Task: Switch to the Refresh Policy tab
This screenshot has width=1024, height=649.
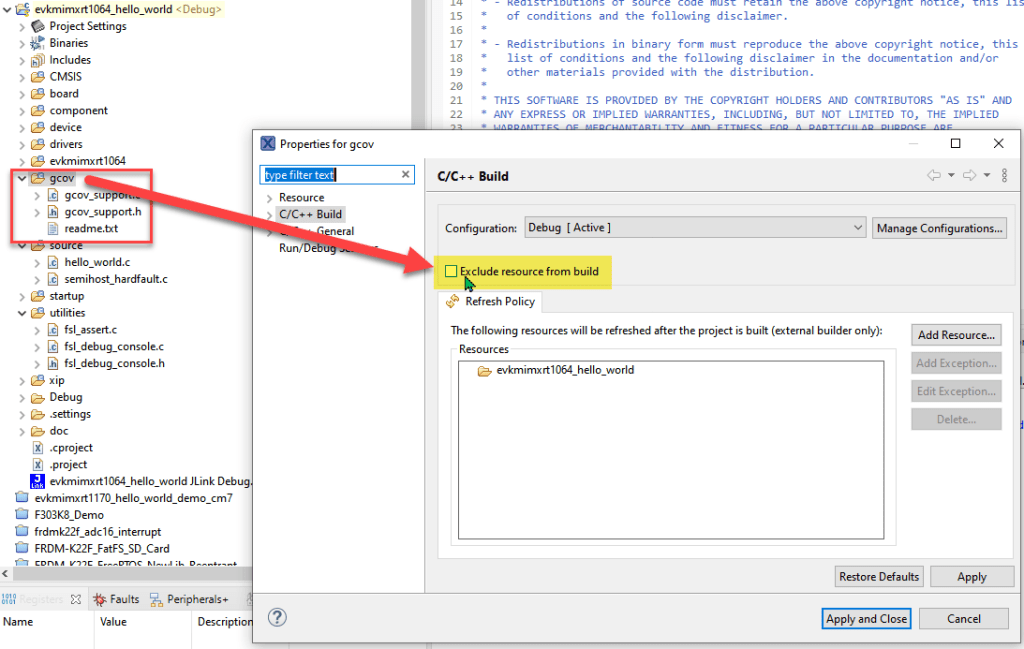Action: pos(499,302)
